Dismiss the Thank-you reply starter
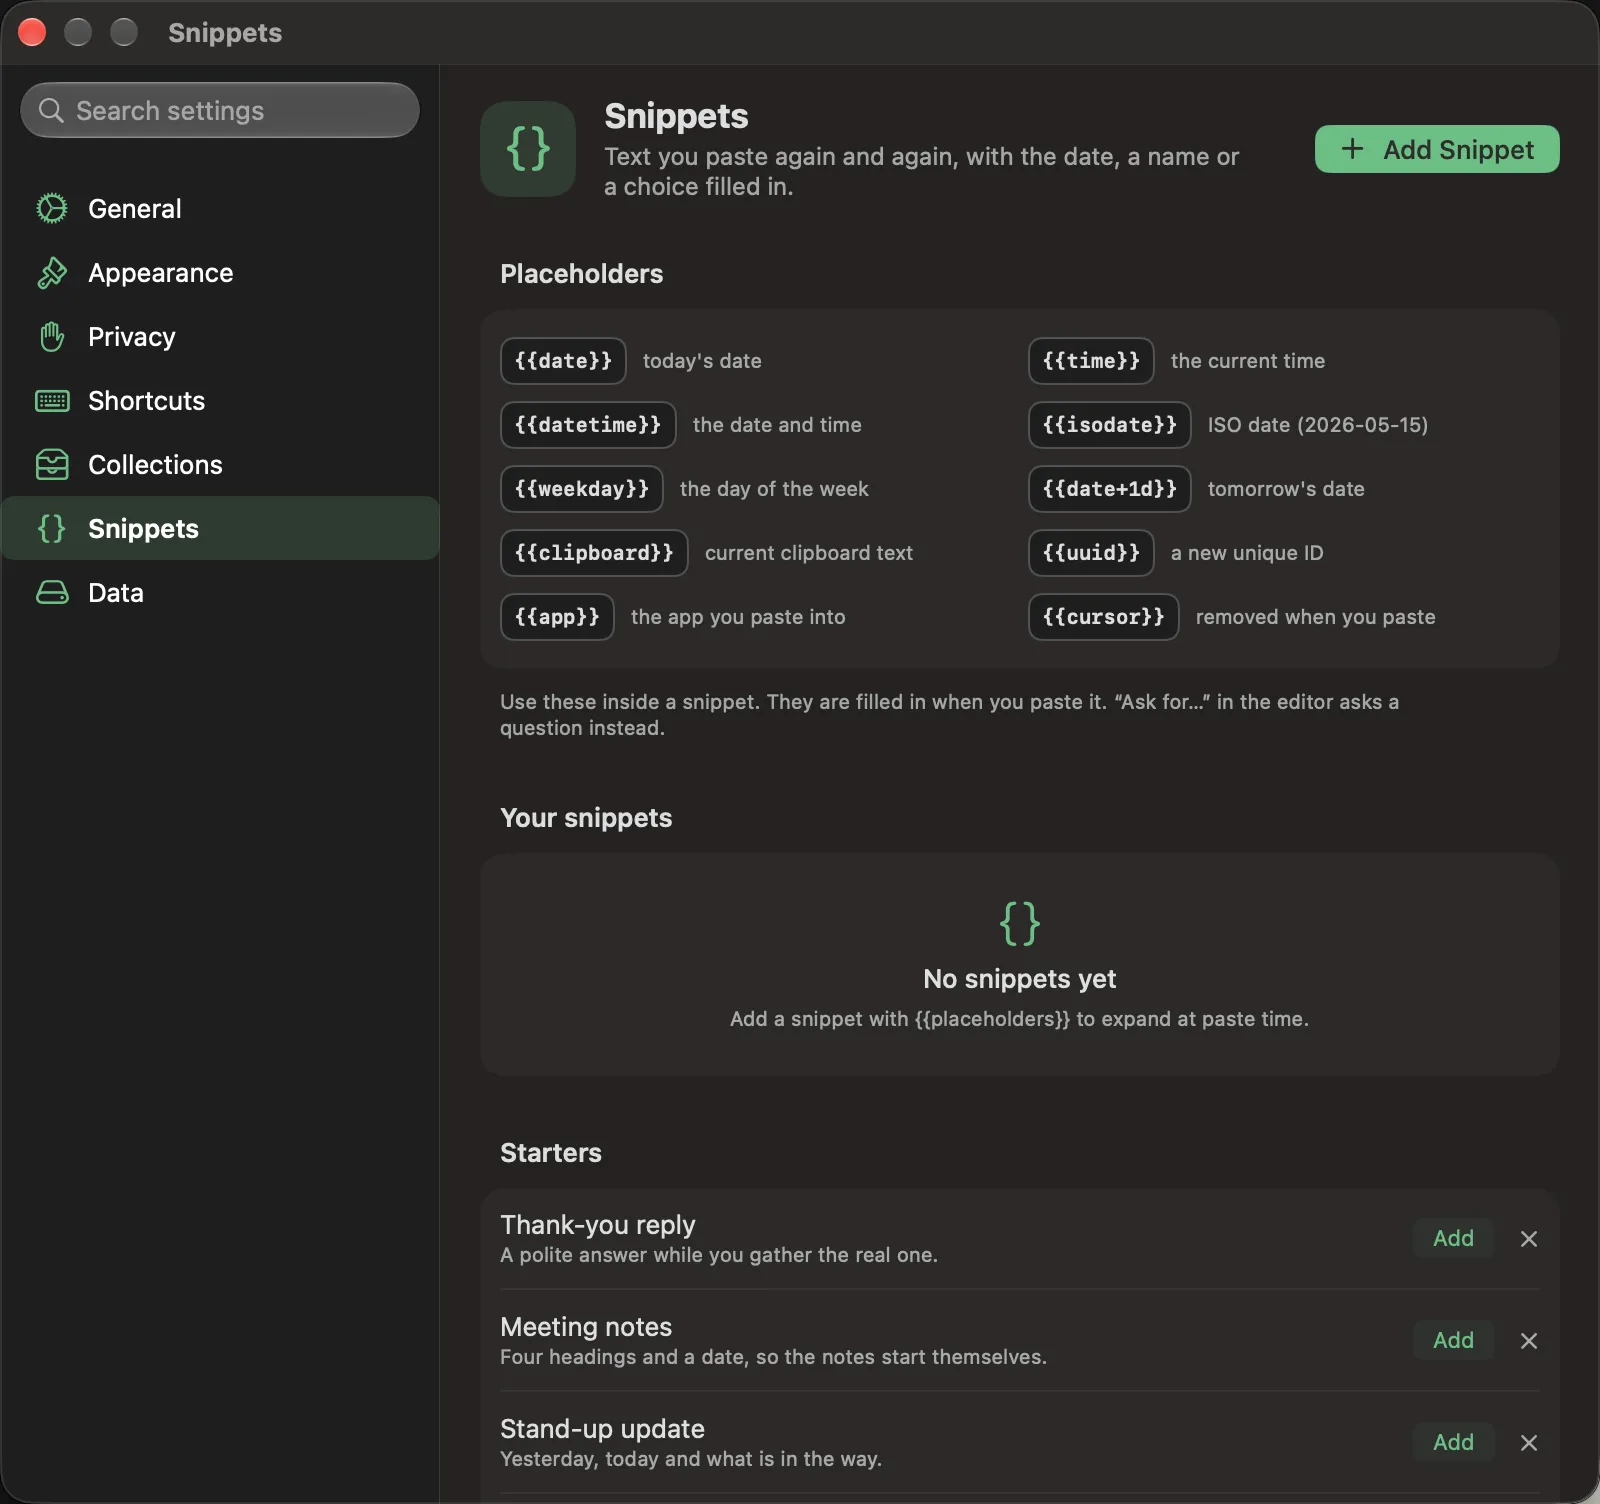 click(x=1529, y=1239)
